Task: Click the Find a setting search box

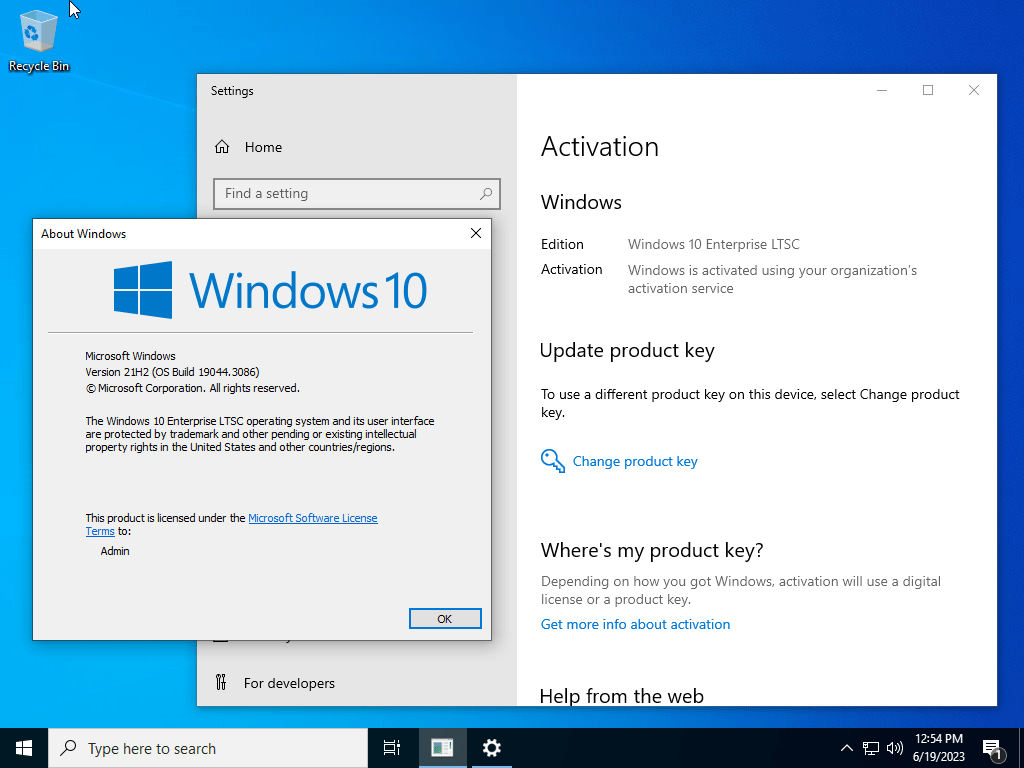Action: coord(357,193)
